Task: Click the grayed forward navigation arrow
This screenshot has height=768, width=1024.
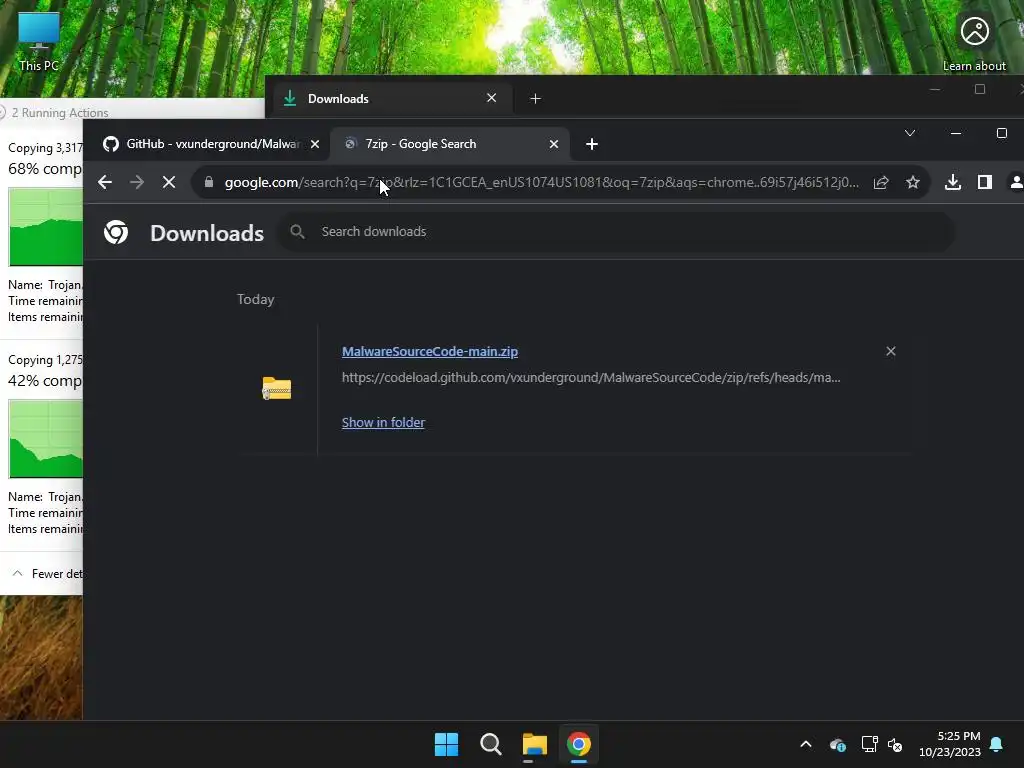Action: coord(136,182)
